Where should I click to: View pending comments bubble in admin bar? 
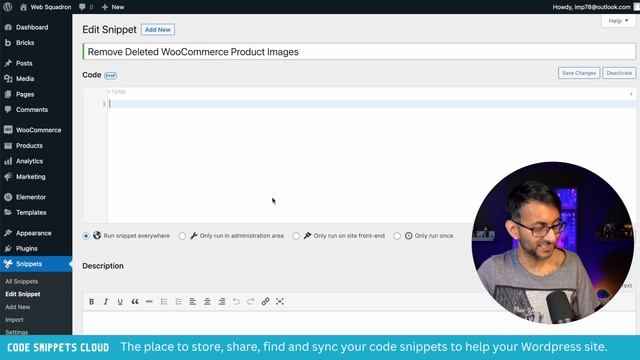[86, 7]
